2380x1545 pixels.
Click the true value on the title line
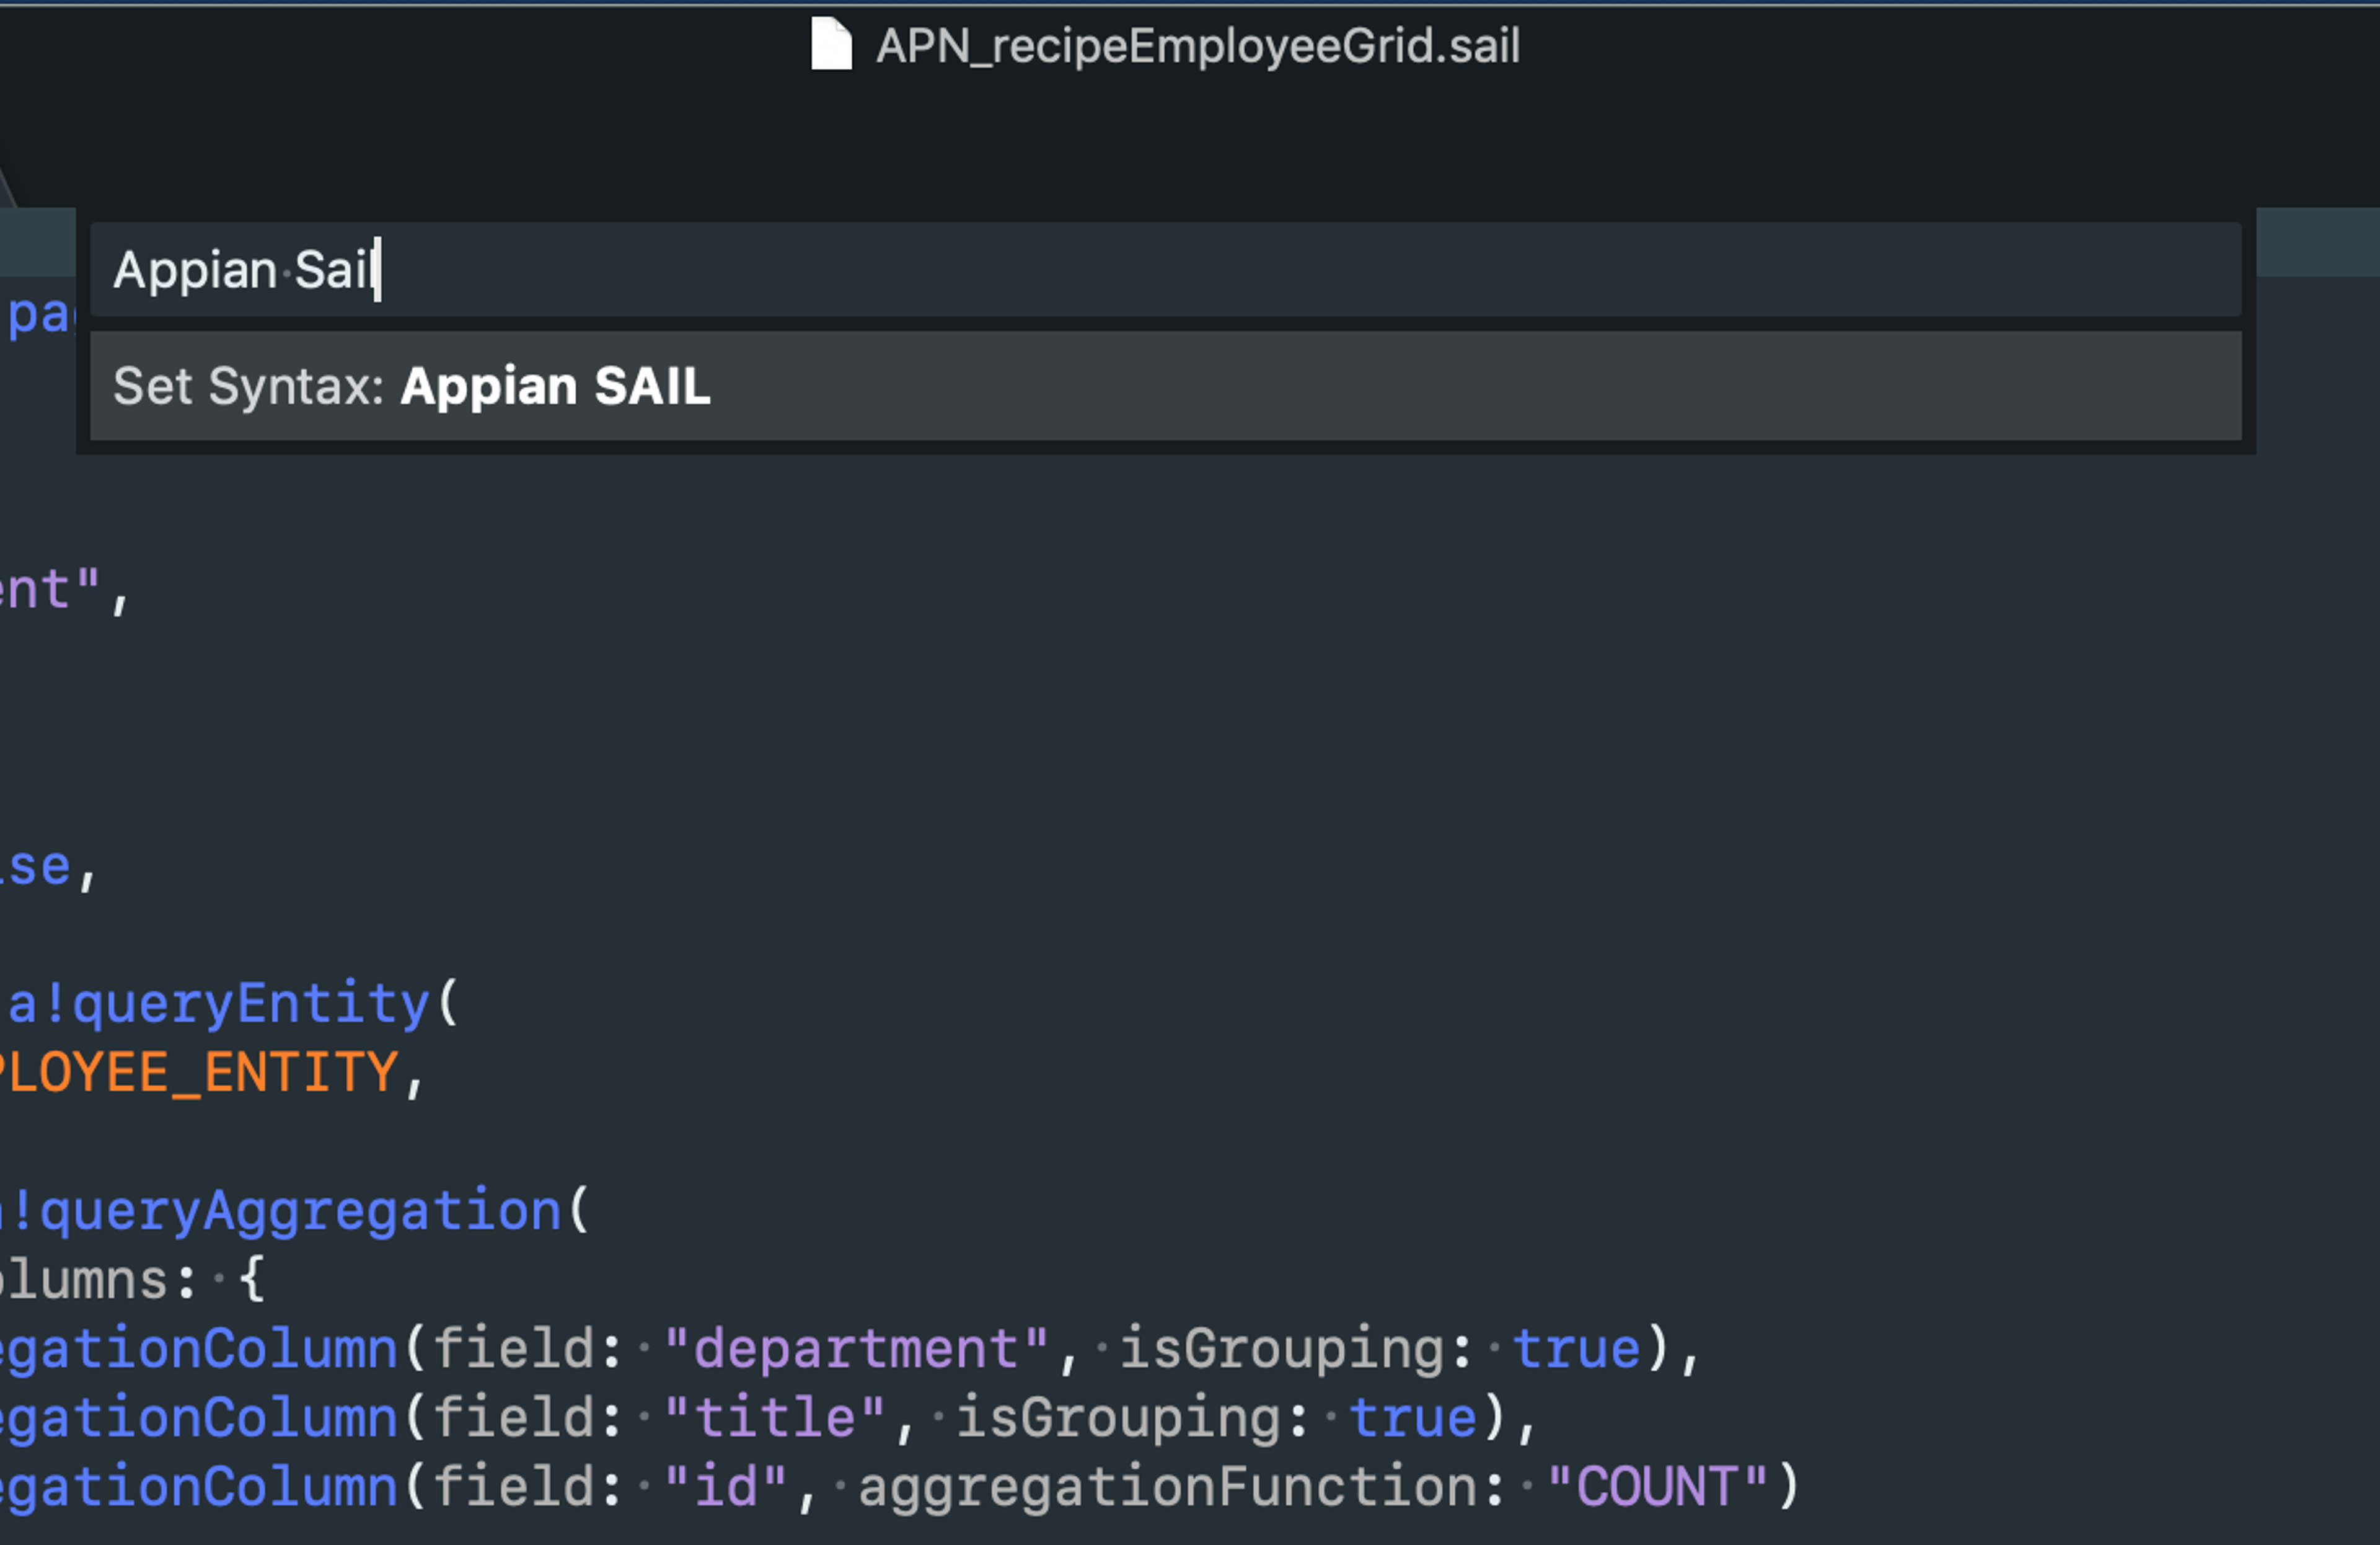pos(1413,1418)
